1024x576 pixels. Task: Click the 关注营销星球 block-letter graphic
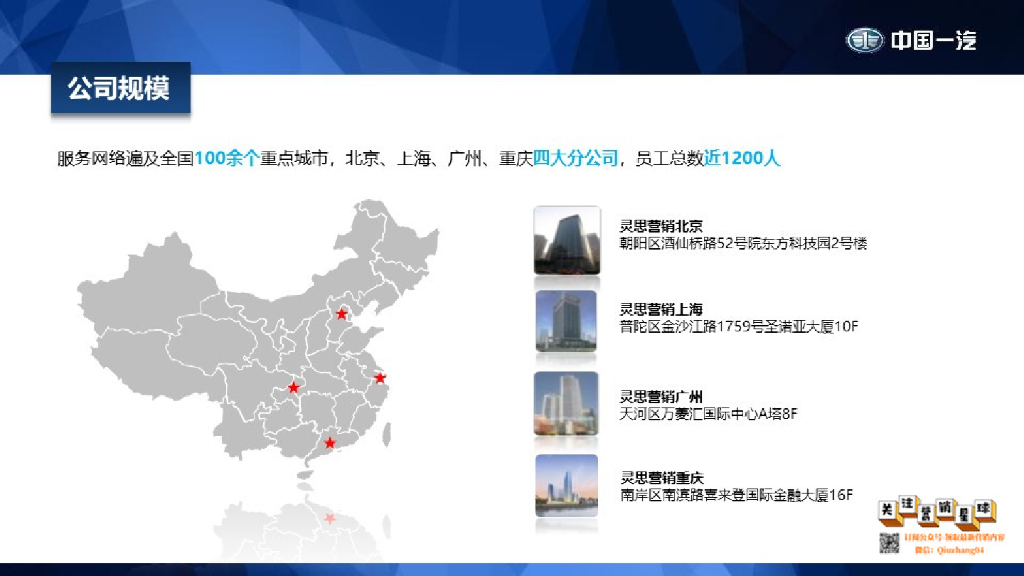click(x=935, y=512)
